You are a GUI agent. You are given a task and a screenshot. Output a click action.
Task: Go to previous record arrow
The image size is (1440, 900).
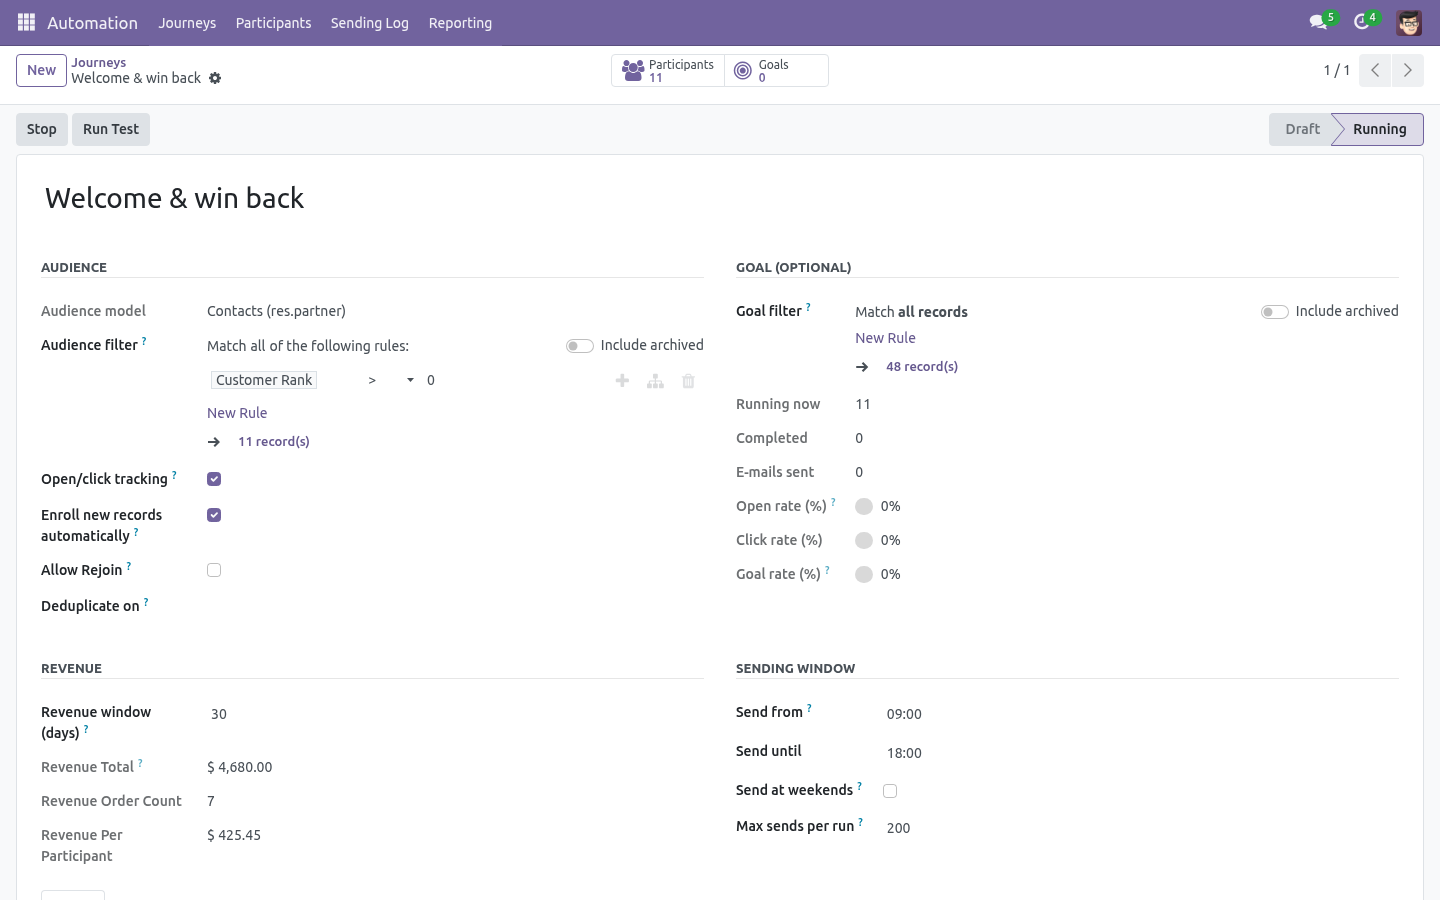tap(1375, 70)
